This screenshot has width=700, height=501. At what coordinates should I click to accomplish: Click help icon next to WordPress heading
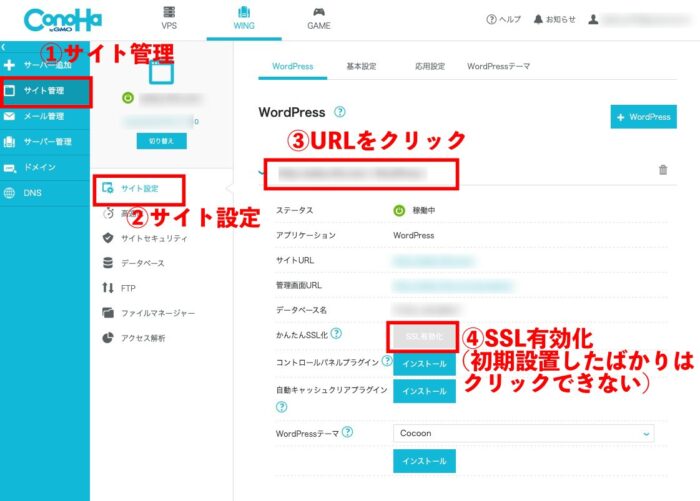pos(340,112)
